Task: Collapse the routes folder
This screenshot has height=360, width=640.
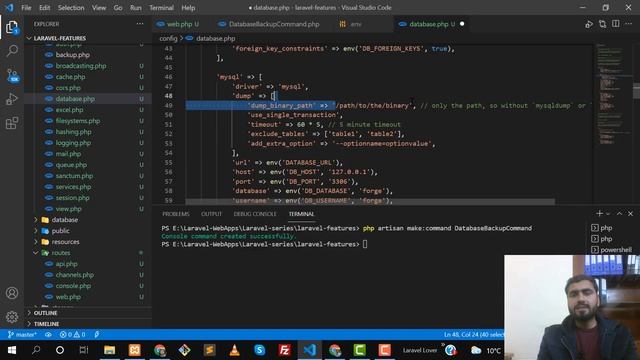Action: coord(61,253)
